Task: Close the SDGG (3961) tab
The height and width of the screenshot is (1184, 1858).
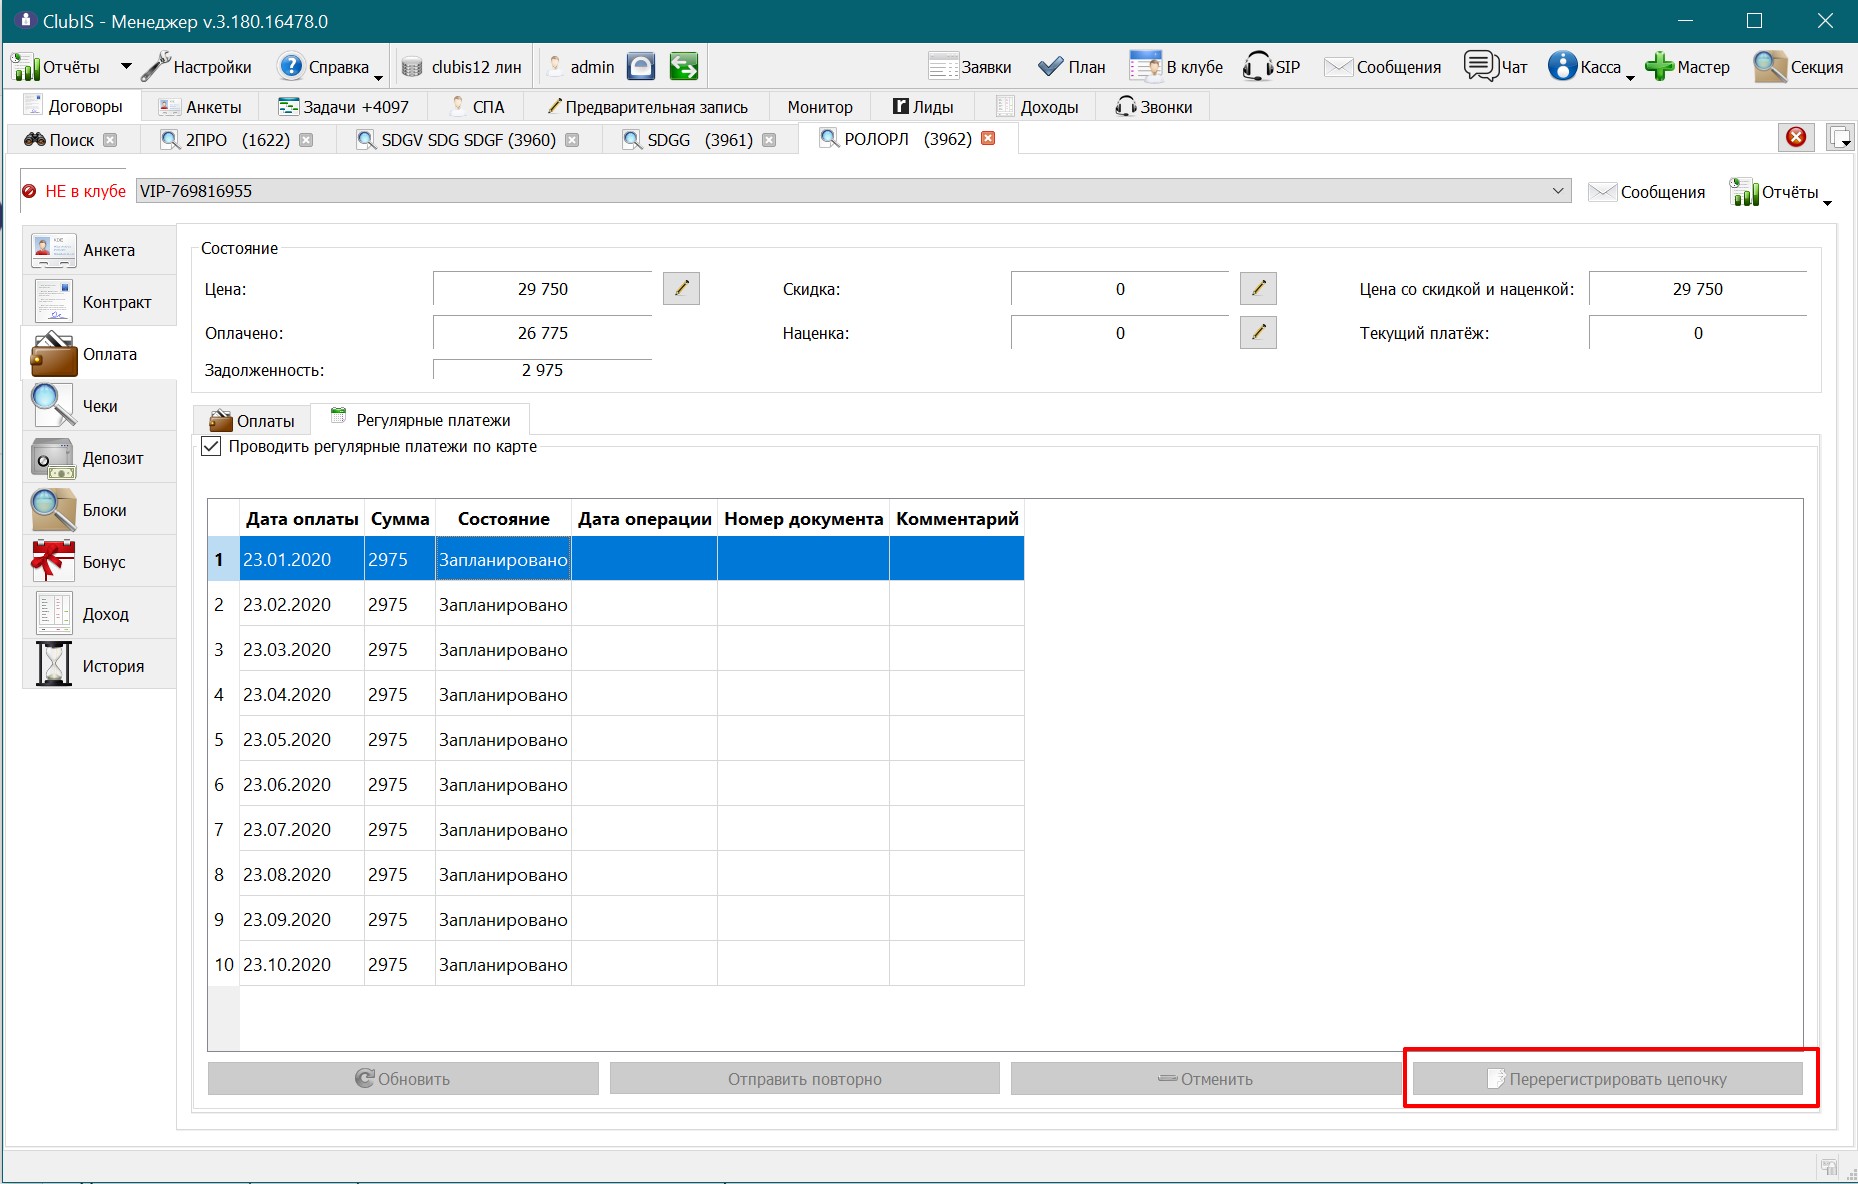Action: point(769,140)
